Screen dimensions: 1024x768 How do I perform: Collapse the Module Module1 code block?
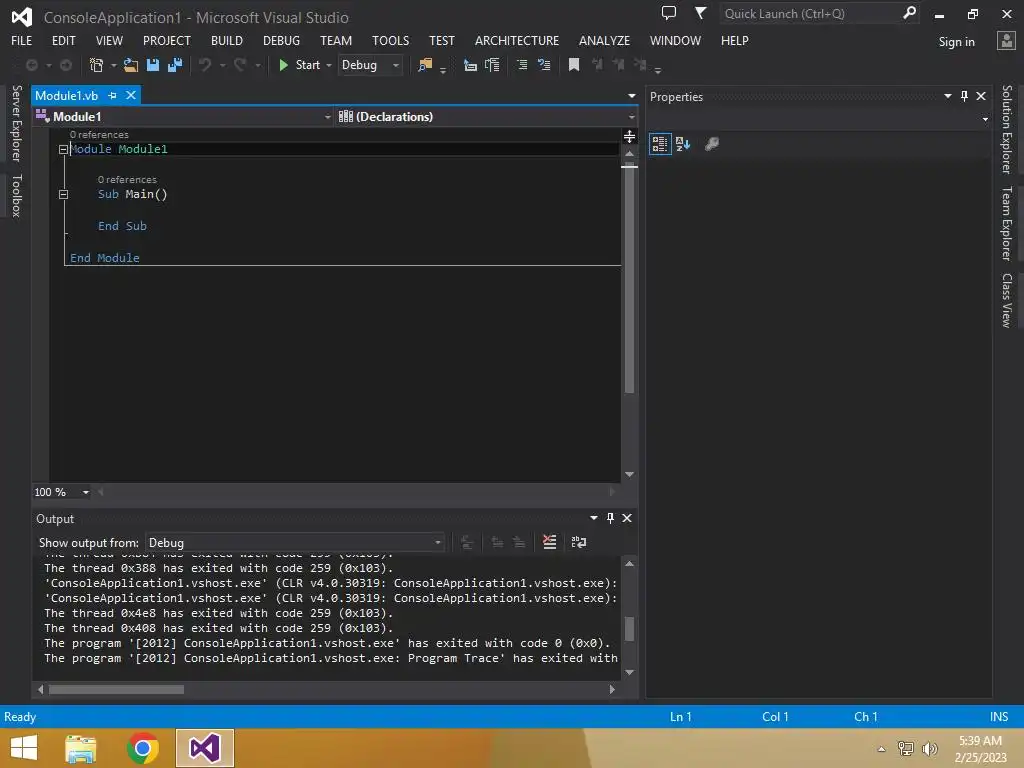pyautogui.click(x=63, y=150)
